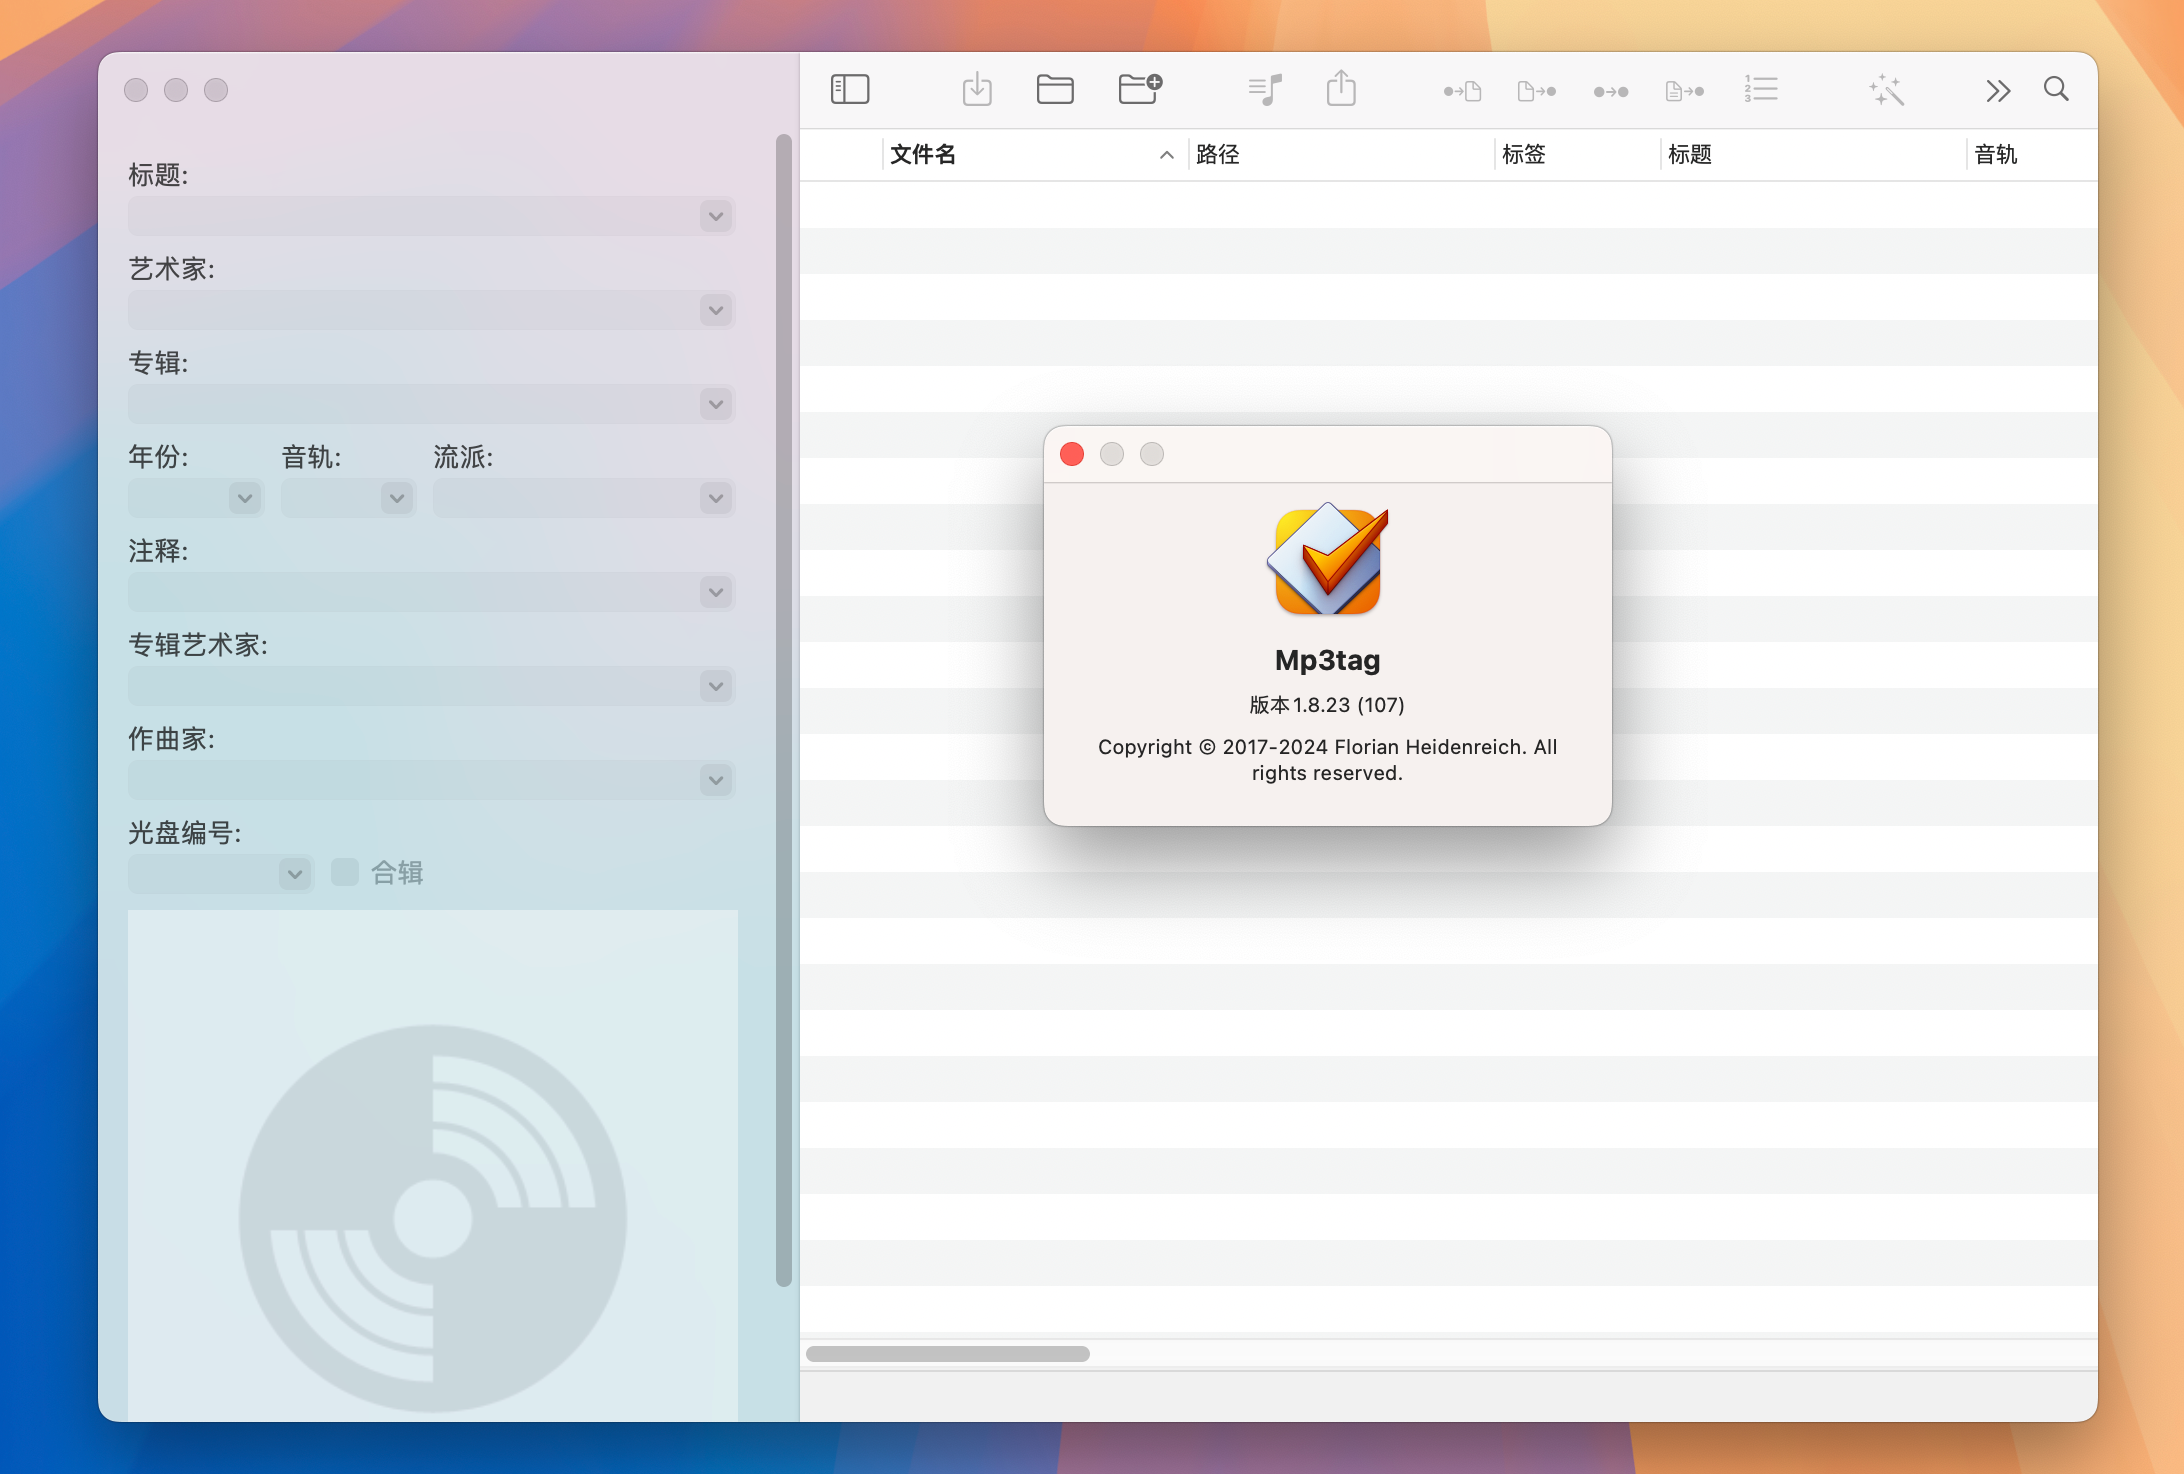Sort by the 音轨 column header
The width and height of the screenshot is (2184, 1474).
tap(2032, 155)
